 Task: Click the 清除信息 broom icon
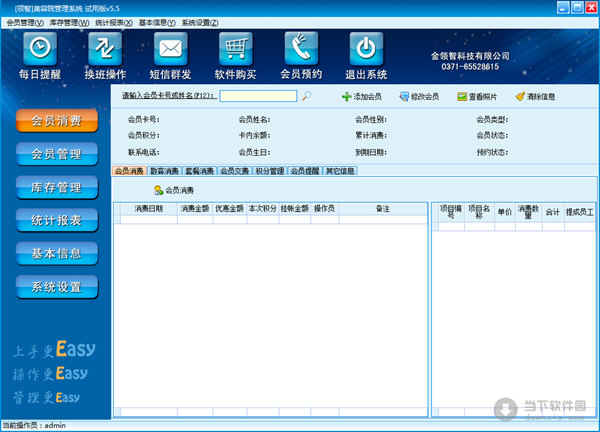[x=520, y=97]
